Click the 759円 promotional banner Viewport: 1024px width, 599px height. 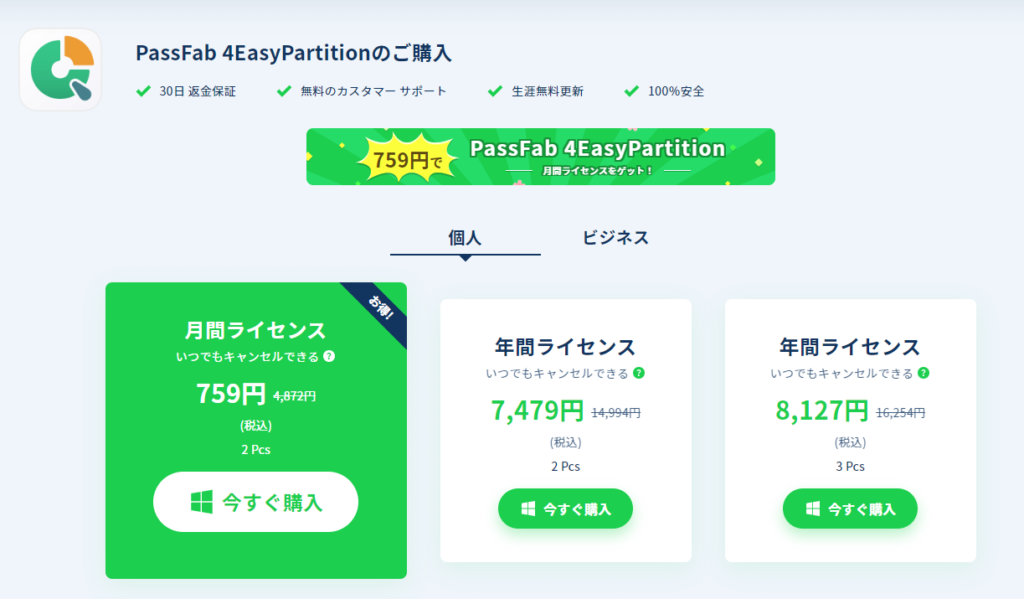click(540, 156)
